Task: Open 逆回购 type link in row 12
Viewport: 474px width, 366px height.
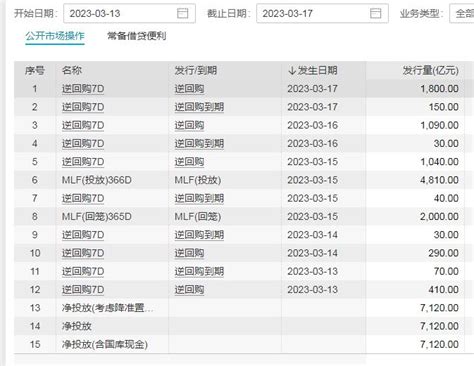Action: [x=189, y=290]
